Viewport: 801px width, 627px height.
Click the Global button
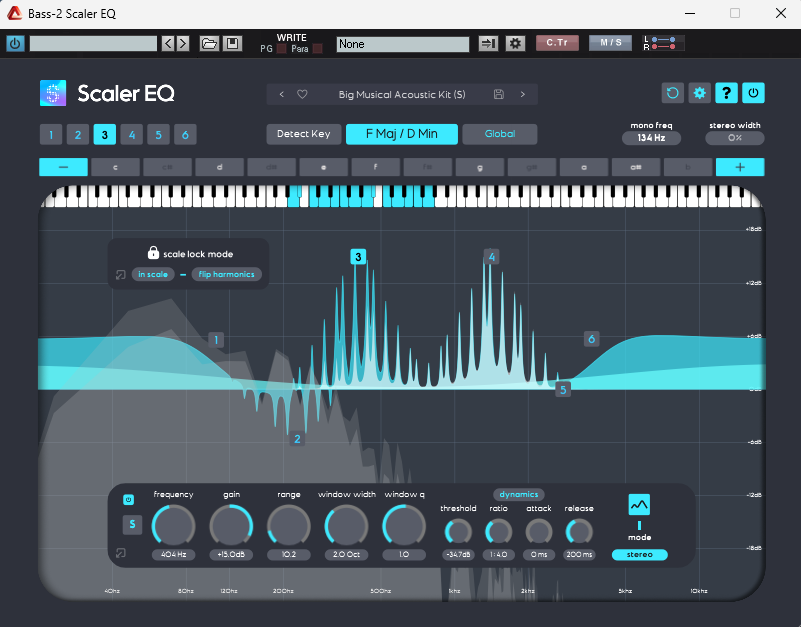pos(500,134)
